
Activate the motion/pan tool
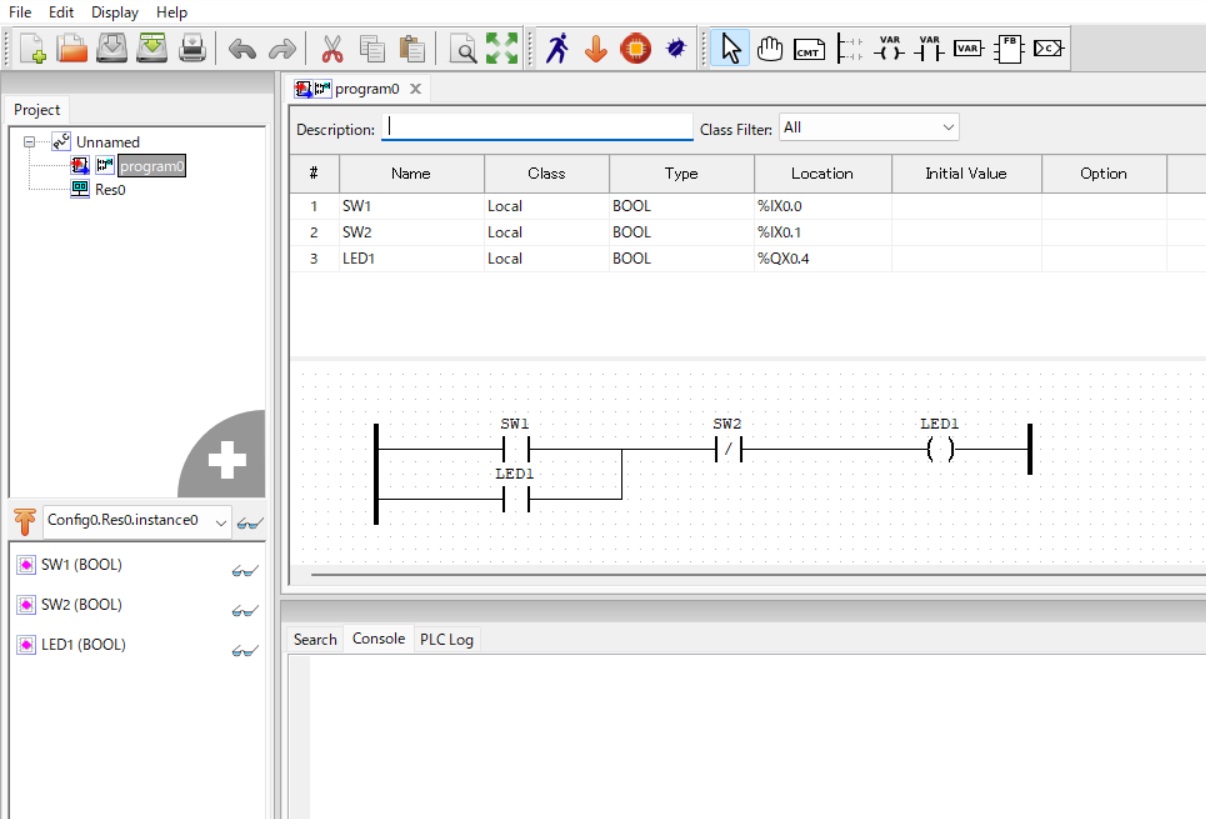[769, 47]
